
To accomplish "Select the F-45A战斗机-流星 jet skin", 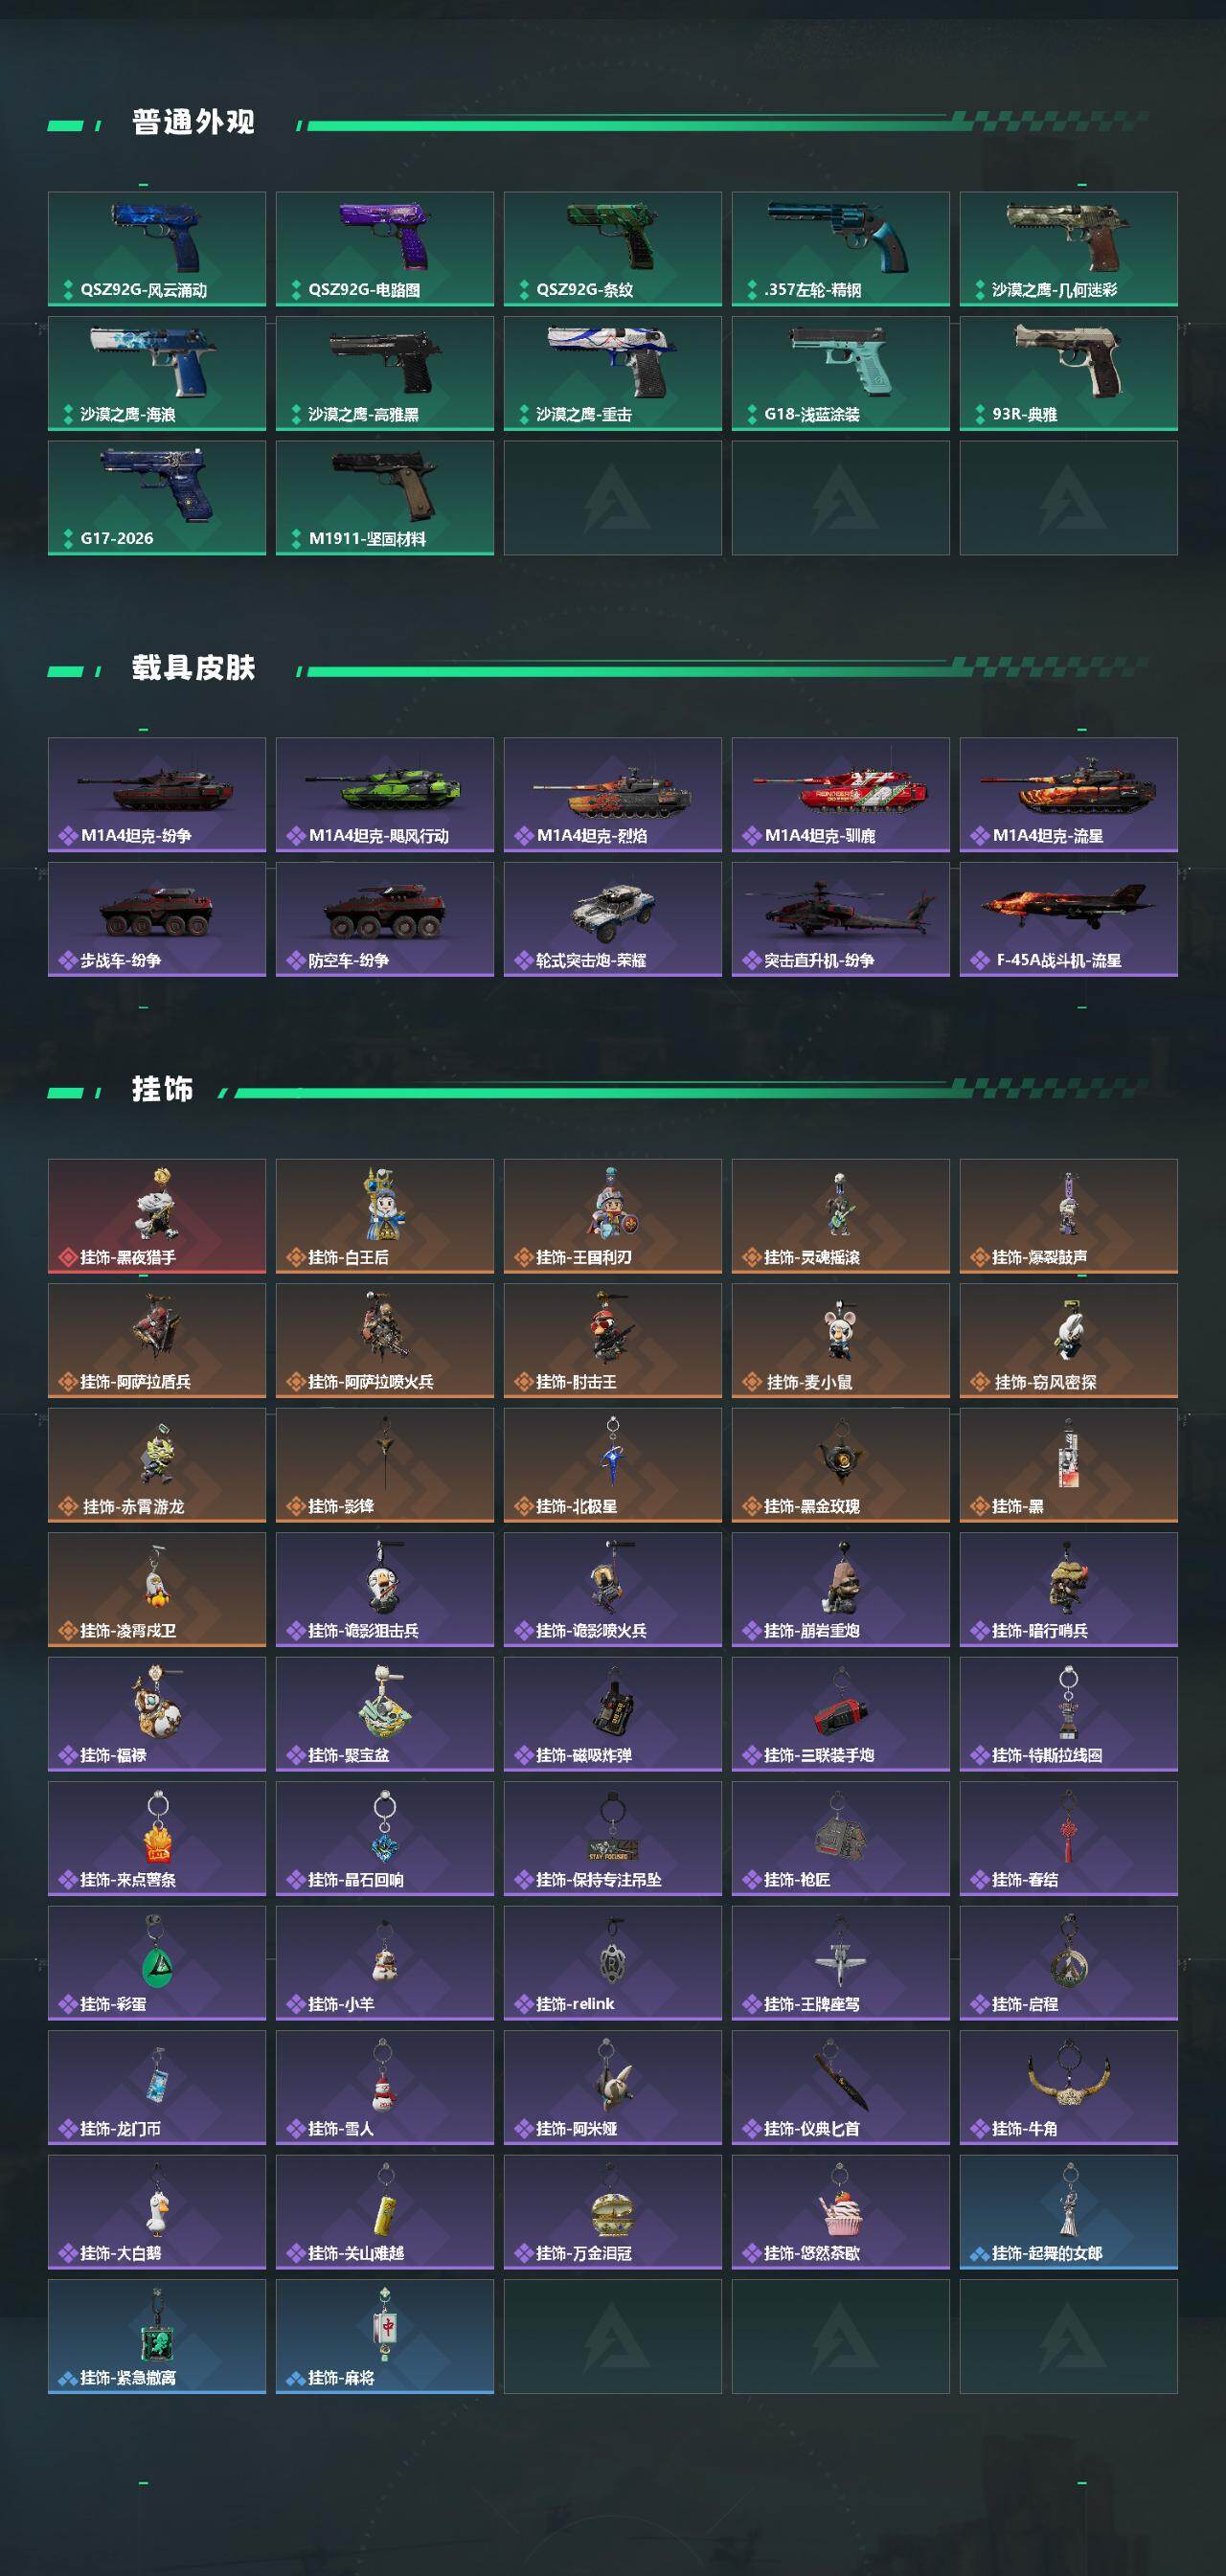I will (x=1069, y=919).
